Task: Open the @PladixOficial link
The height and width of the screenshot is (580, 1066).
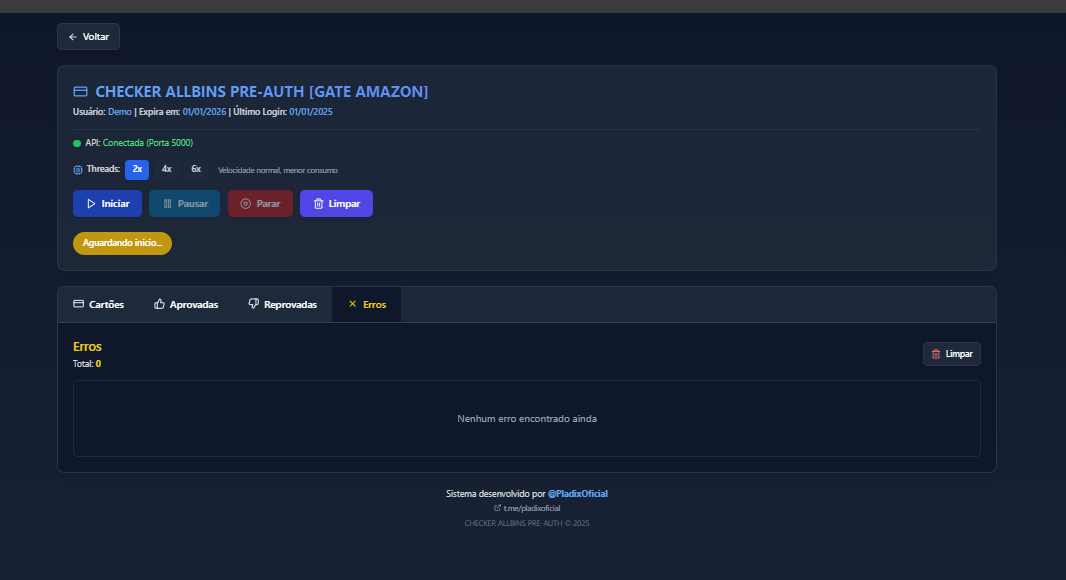Action: [578, 494]
